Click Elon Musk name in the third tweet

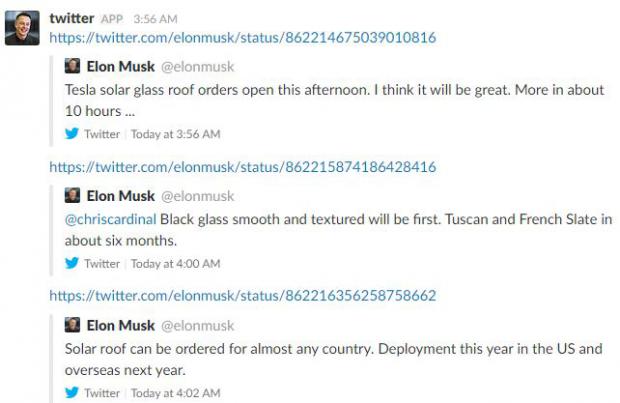121,325
